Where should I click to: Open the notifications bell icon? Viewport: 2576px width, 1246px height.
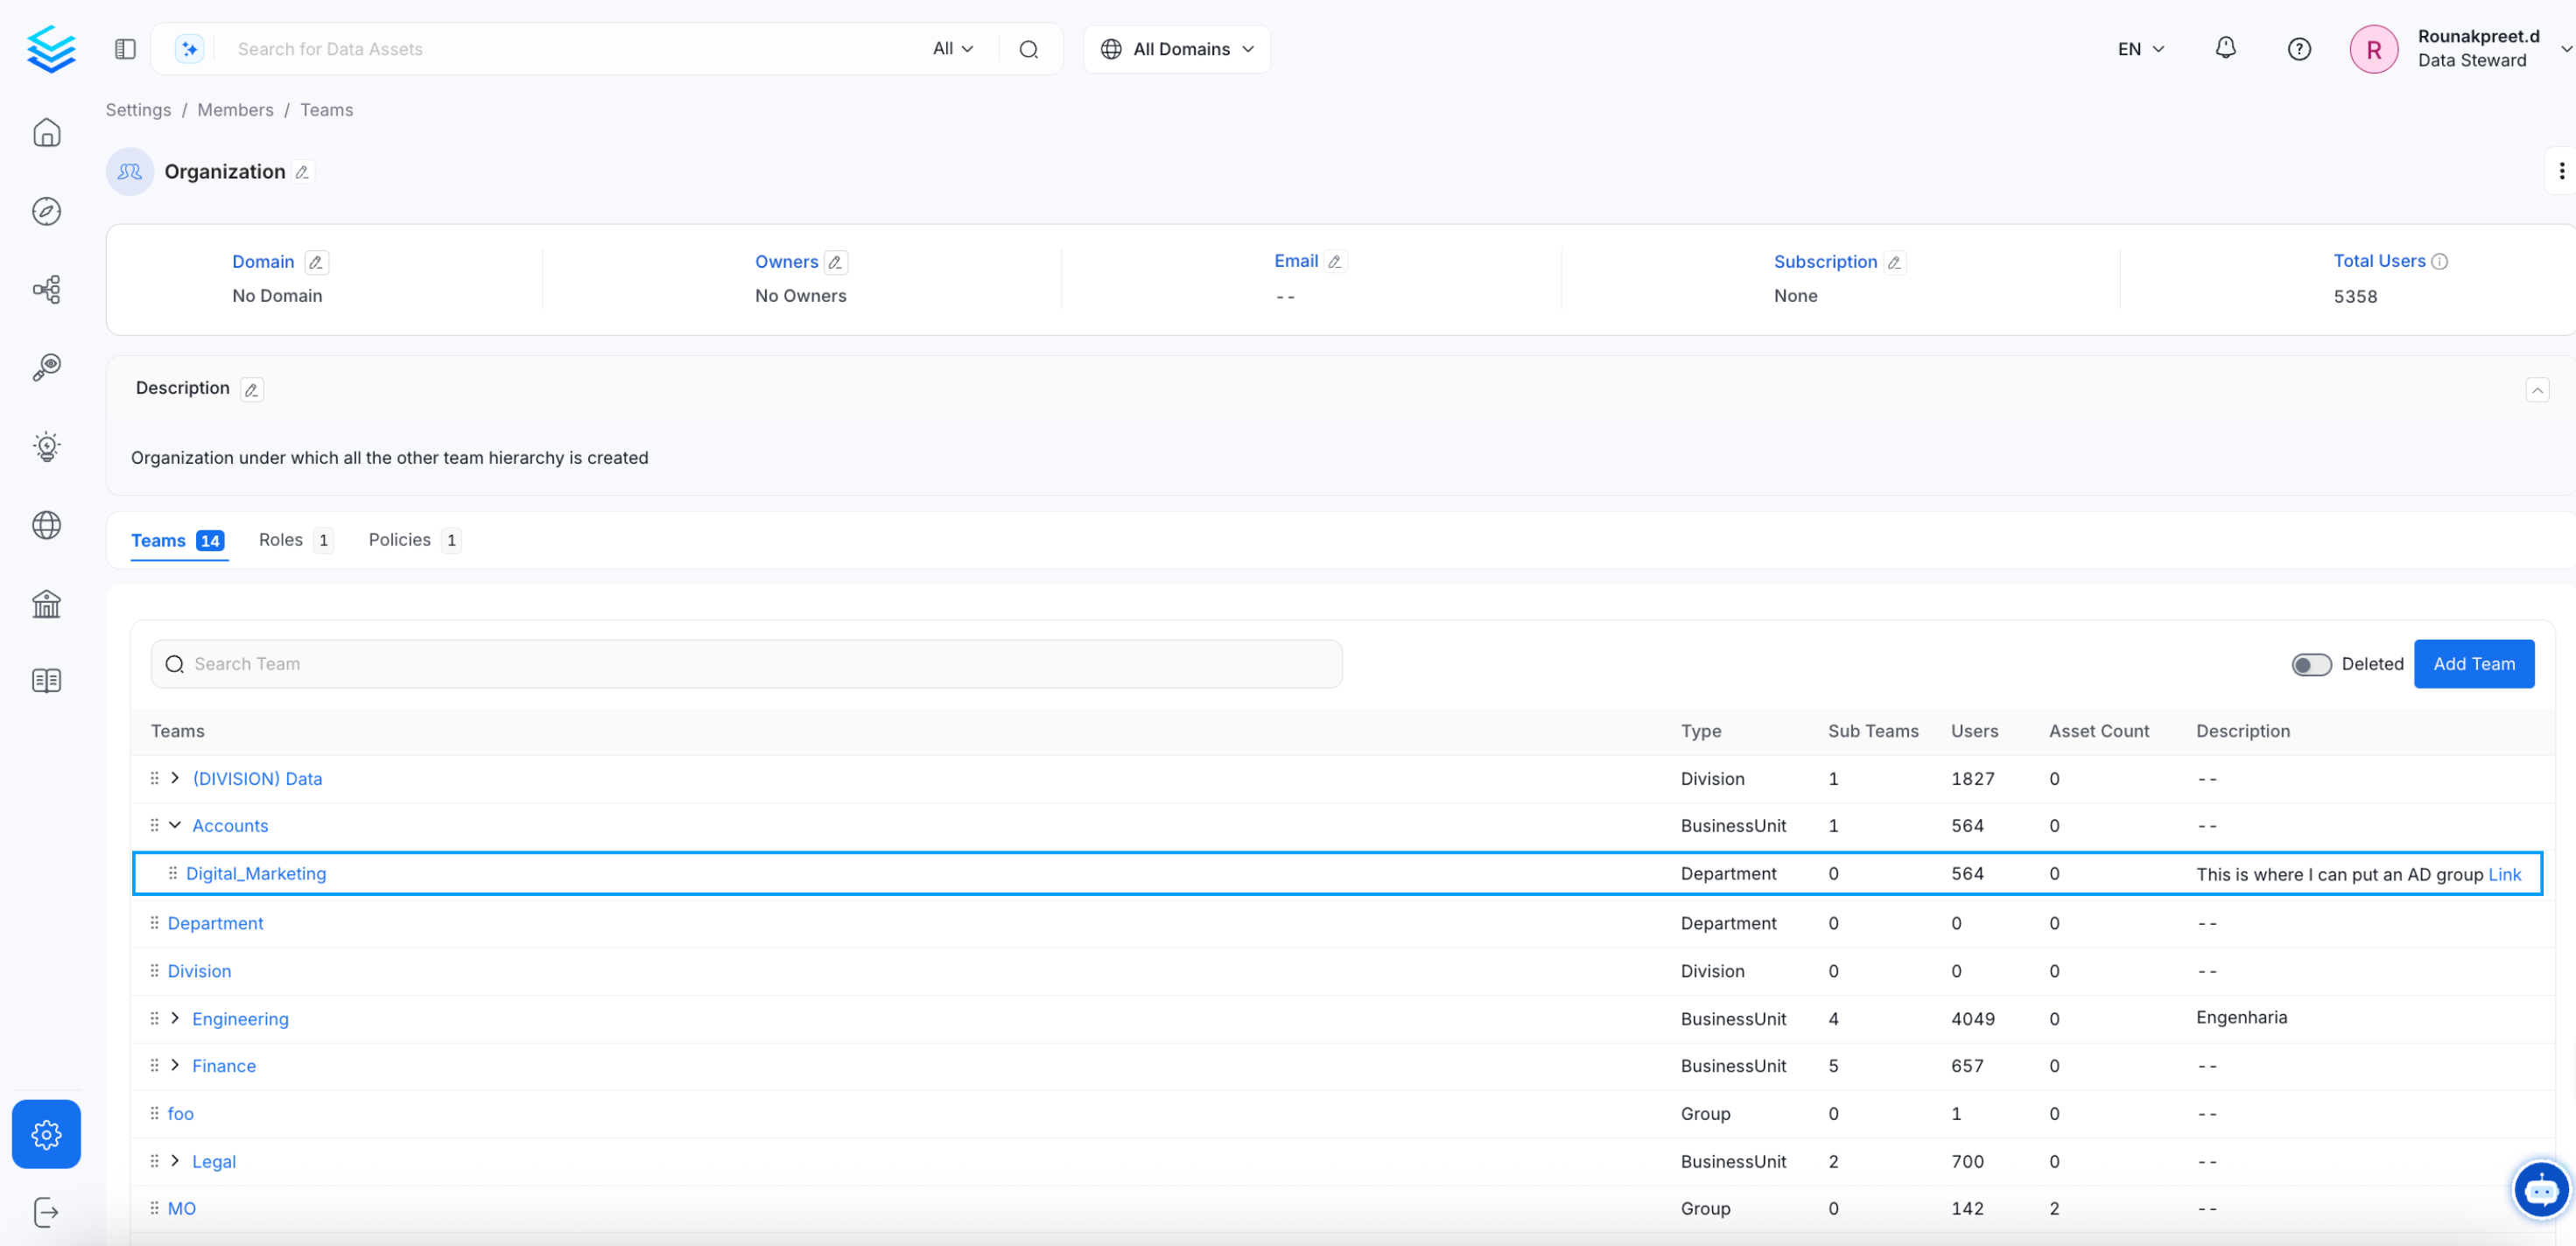[2225, 48]
